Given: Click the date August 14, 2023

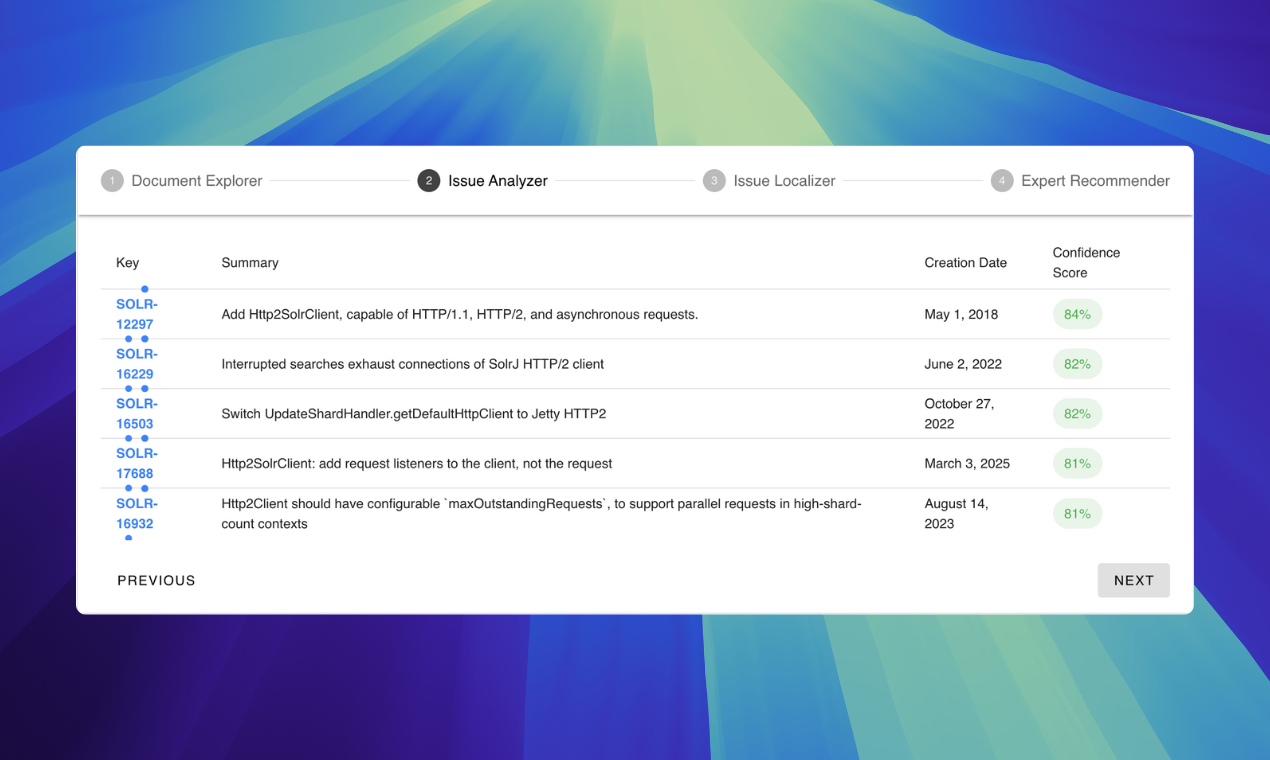Looking at the screenshot, I should pos(956,514).
